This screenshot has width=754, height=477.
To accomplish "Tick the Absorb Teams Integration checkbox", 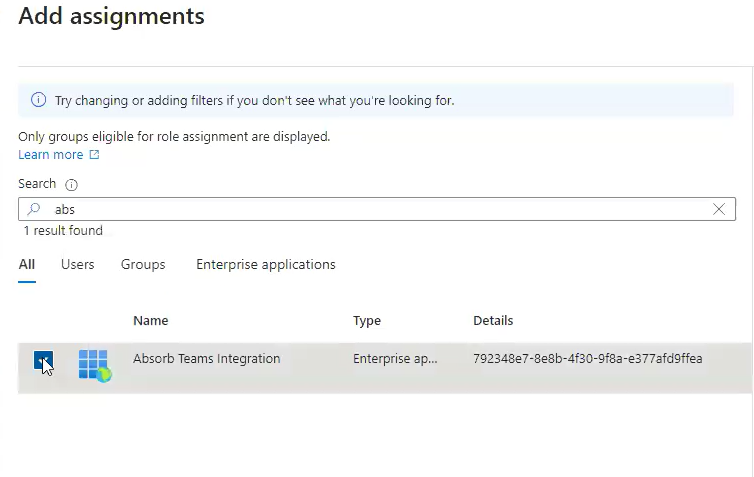I will [43, 360].
